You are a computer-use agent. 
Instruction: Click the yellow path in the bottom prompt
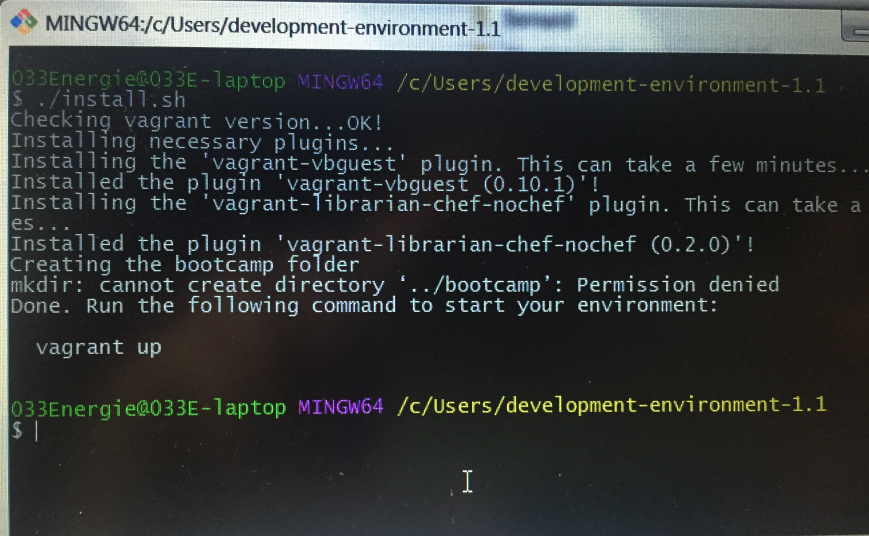(x=611, y=405)
